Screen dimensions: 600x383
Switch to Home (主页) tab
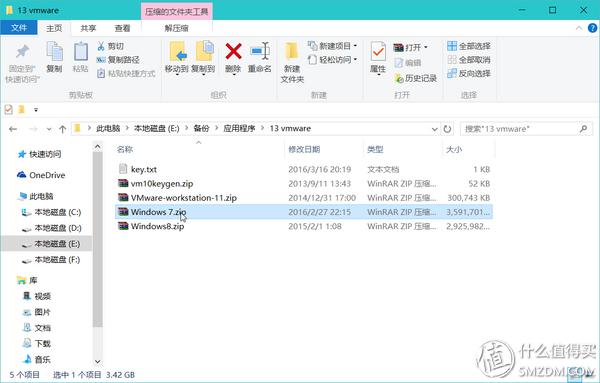click(x=54, y=28)
